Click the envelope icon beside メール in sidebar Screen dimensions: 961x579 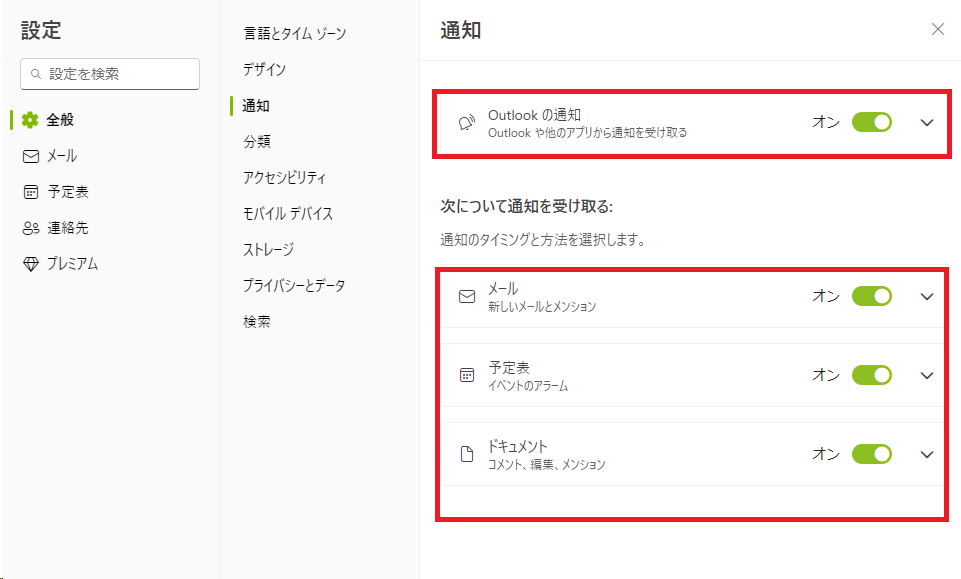pyautogui.click(x=30, y=156)
